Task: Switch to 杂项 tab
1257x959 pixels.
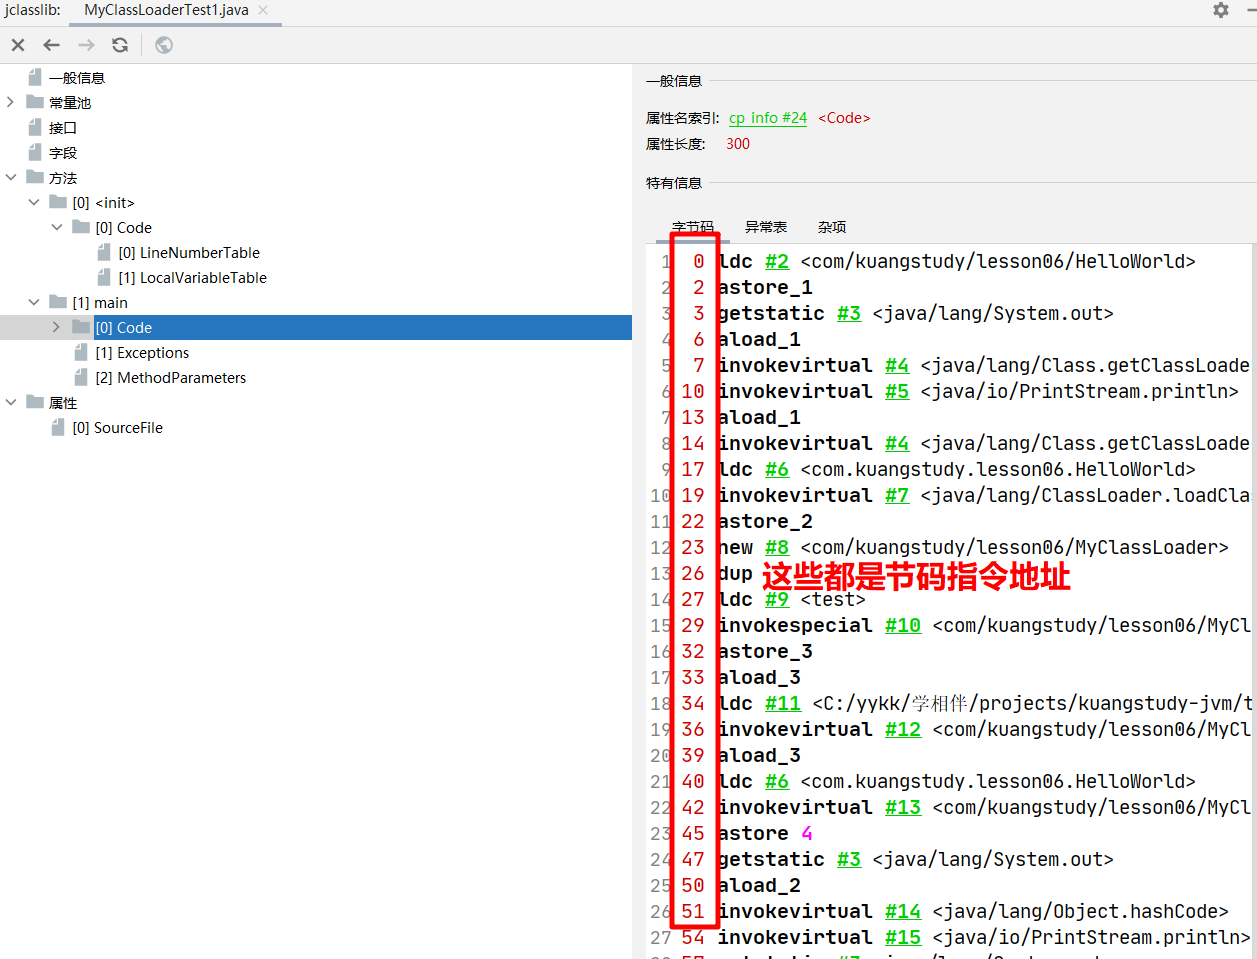Action: (x=832, y=227)
